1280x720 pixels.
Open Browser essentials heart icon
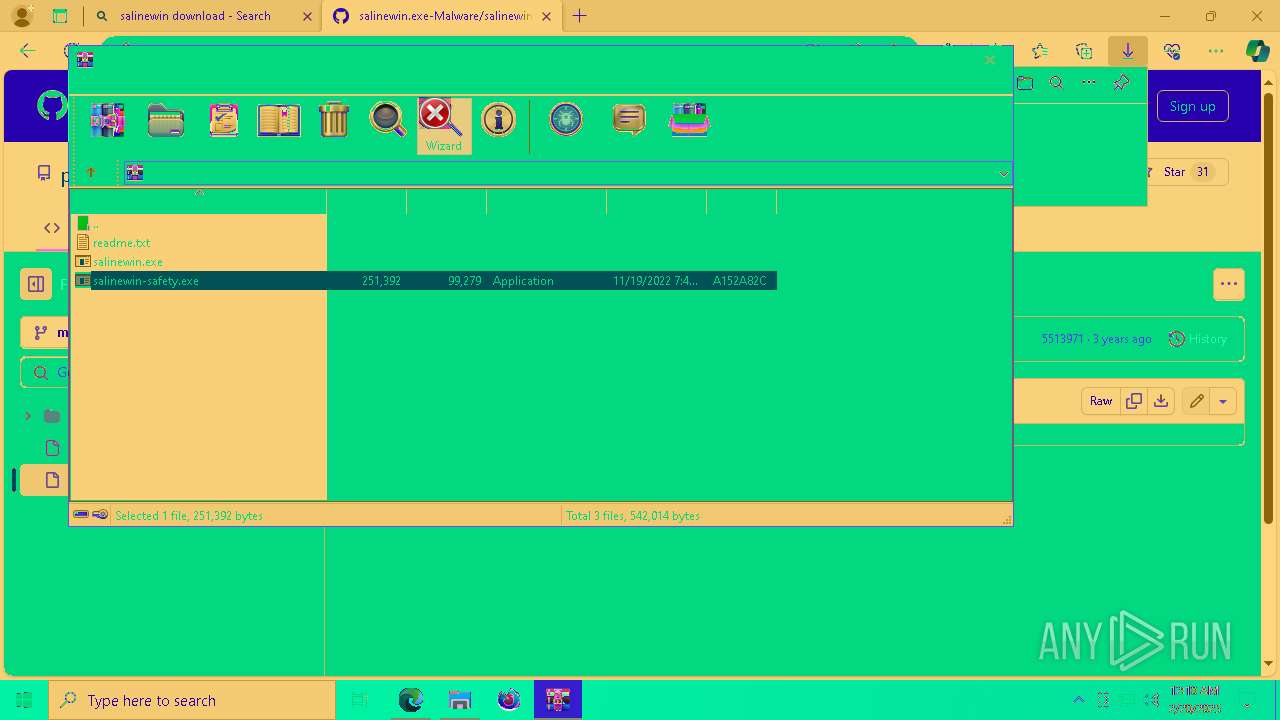tap(1172, 51)
